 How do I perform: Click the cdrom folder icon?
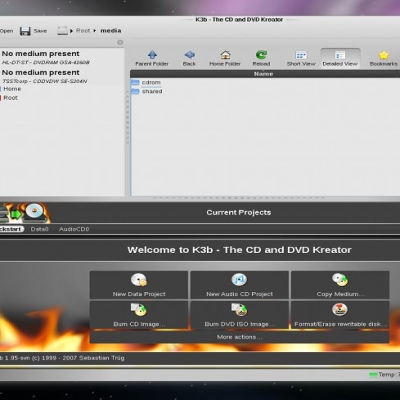pos(135,82)
